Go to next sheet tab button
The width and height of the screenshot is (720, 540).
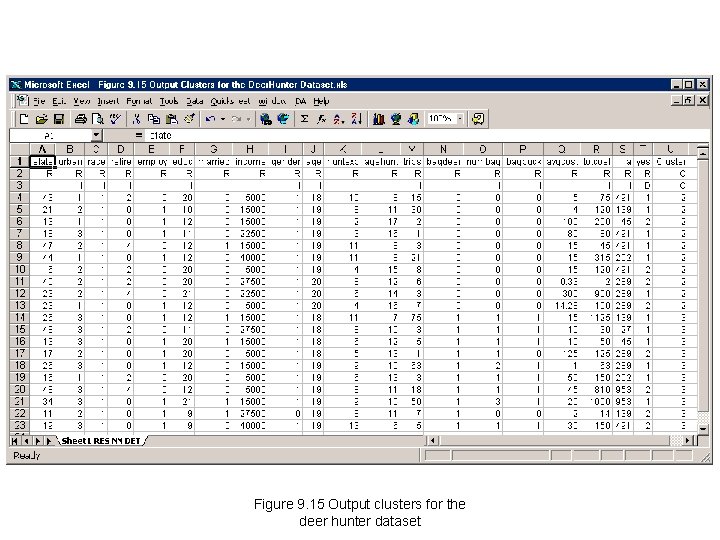pos(37,441)
